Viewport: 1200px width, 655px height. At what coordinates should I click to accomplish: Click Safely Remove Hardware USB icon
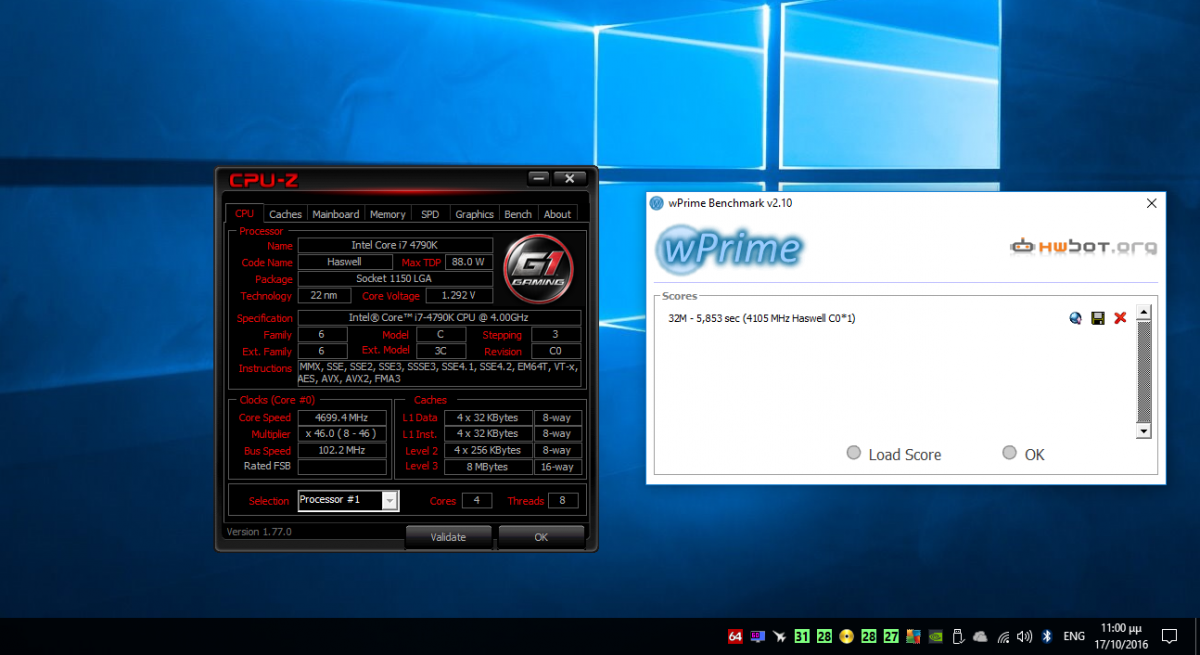[x=957, y=636]
